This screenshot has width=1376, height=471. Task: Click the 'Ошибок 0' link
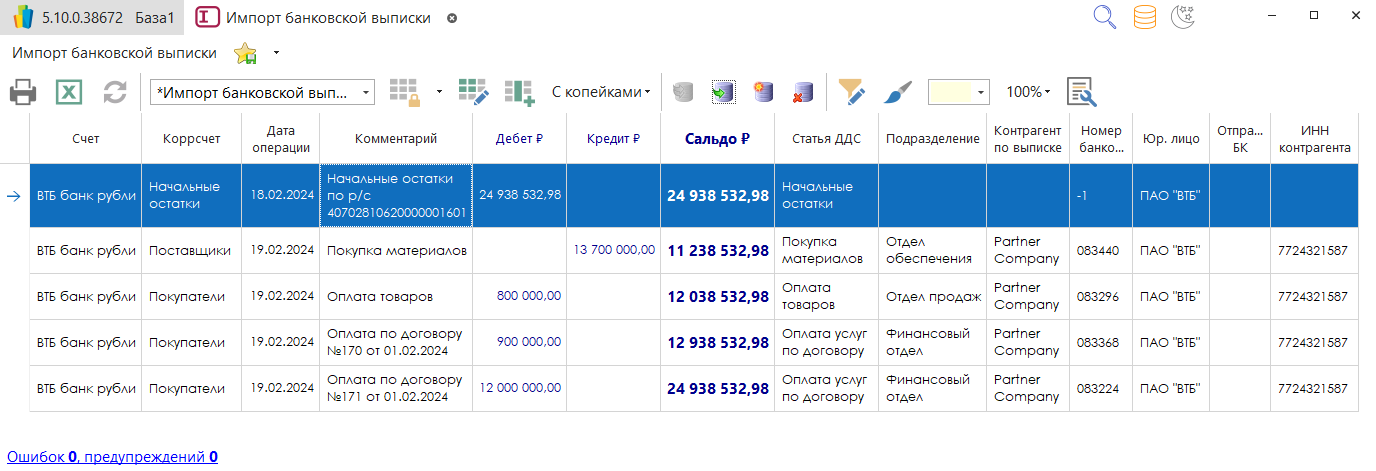click(41, 457)
